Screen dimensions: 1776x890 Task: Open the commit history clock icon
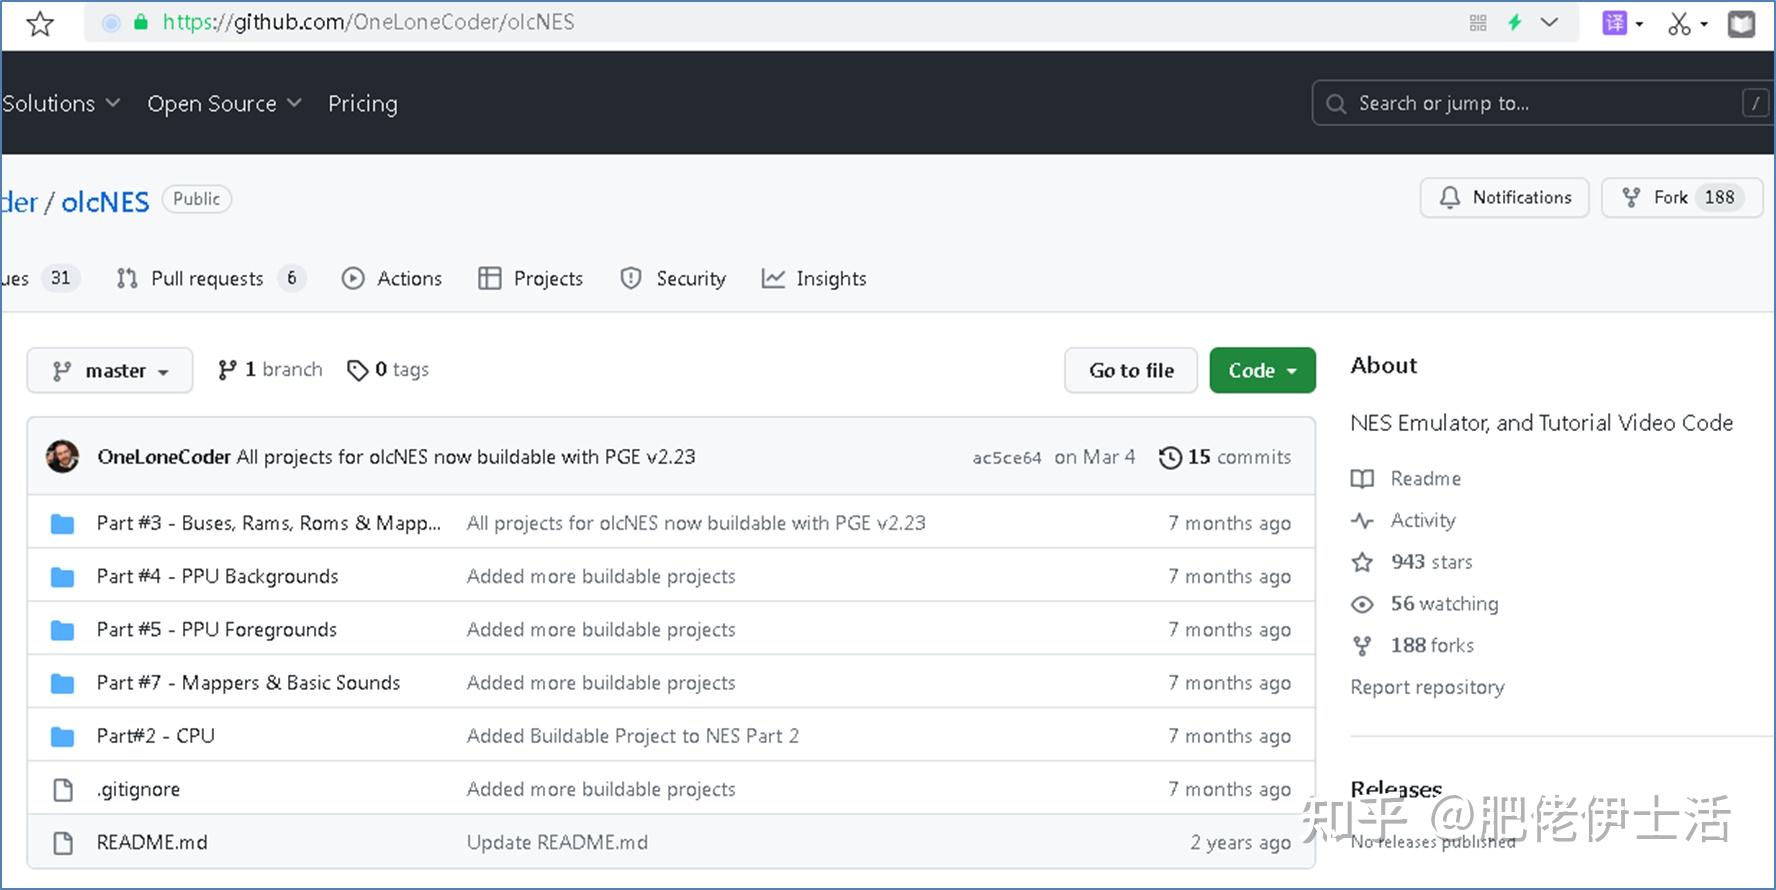pyautogui.click(x=1170, y=457)
